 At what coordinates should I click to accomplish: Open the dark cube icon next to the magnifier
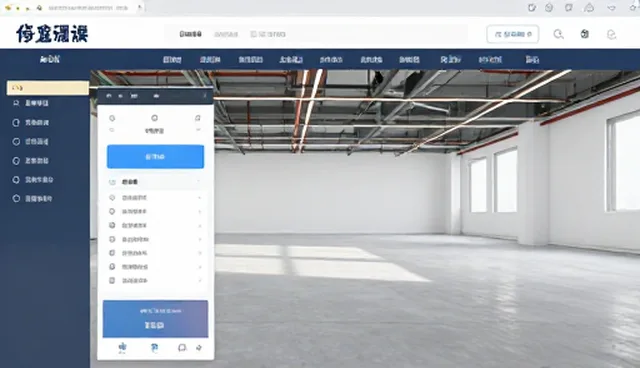click(x=584, y=34)
